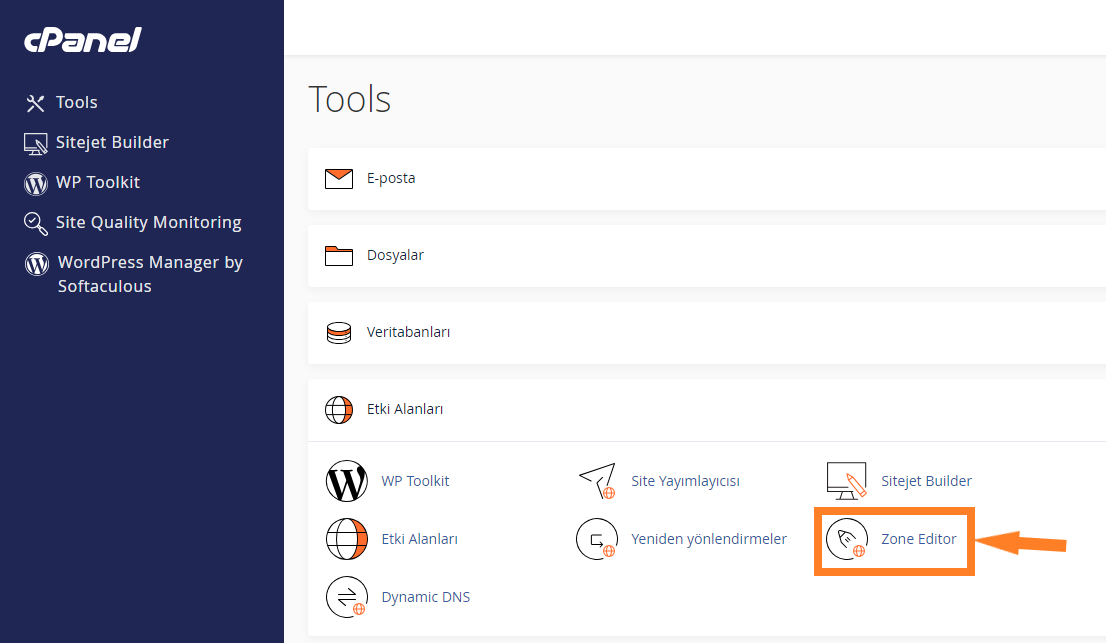The height and width of the screenshot is (643, 1106).
Task: Click the Site Yayımlayıcısı paper plane icon
Action: point(597,482)
